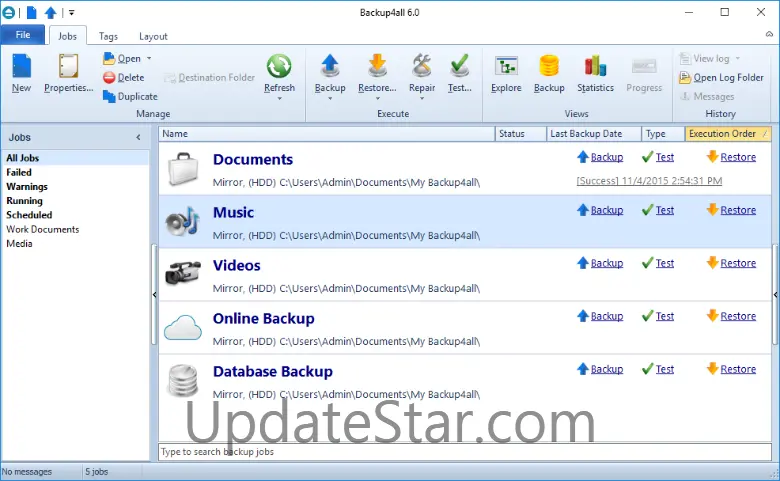Show Running jobs

pyautogui.click(x=24, y=201)
